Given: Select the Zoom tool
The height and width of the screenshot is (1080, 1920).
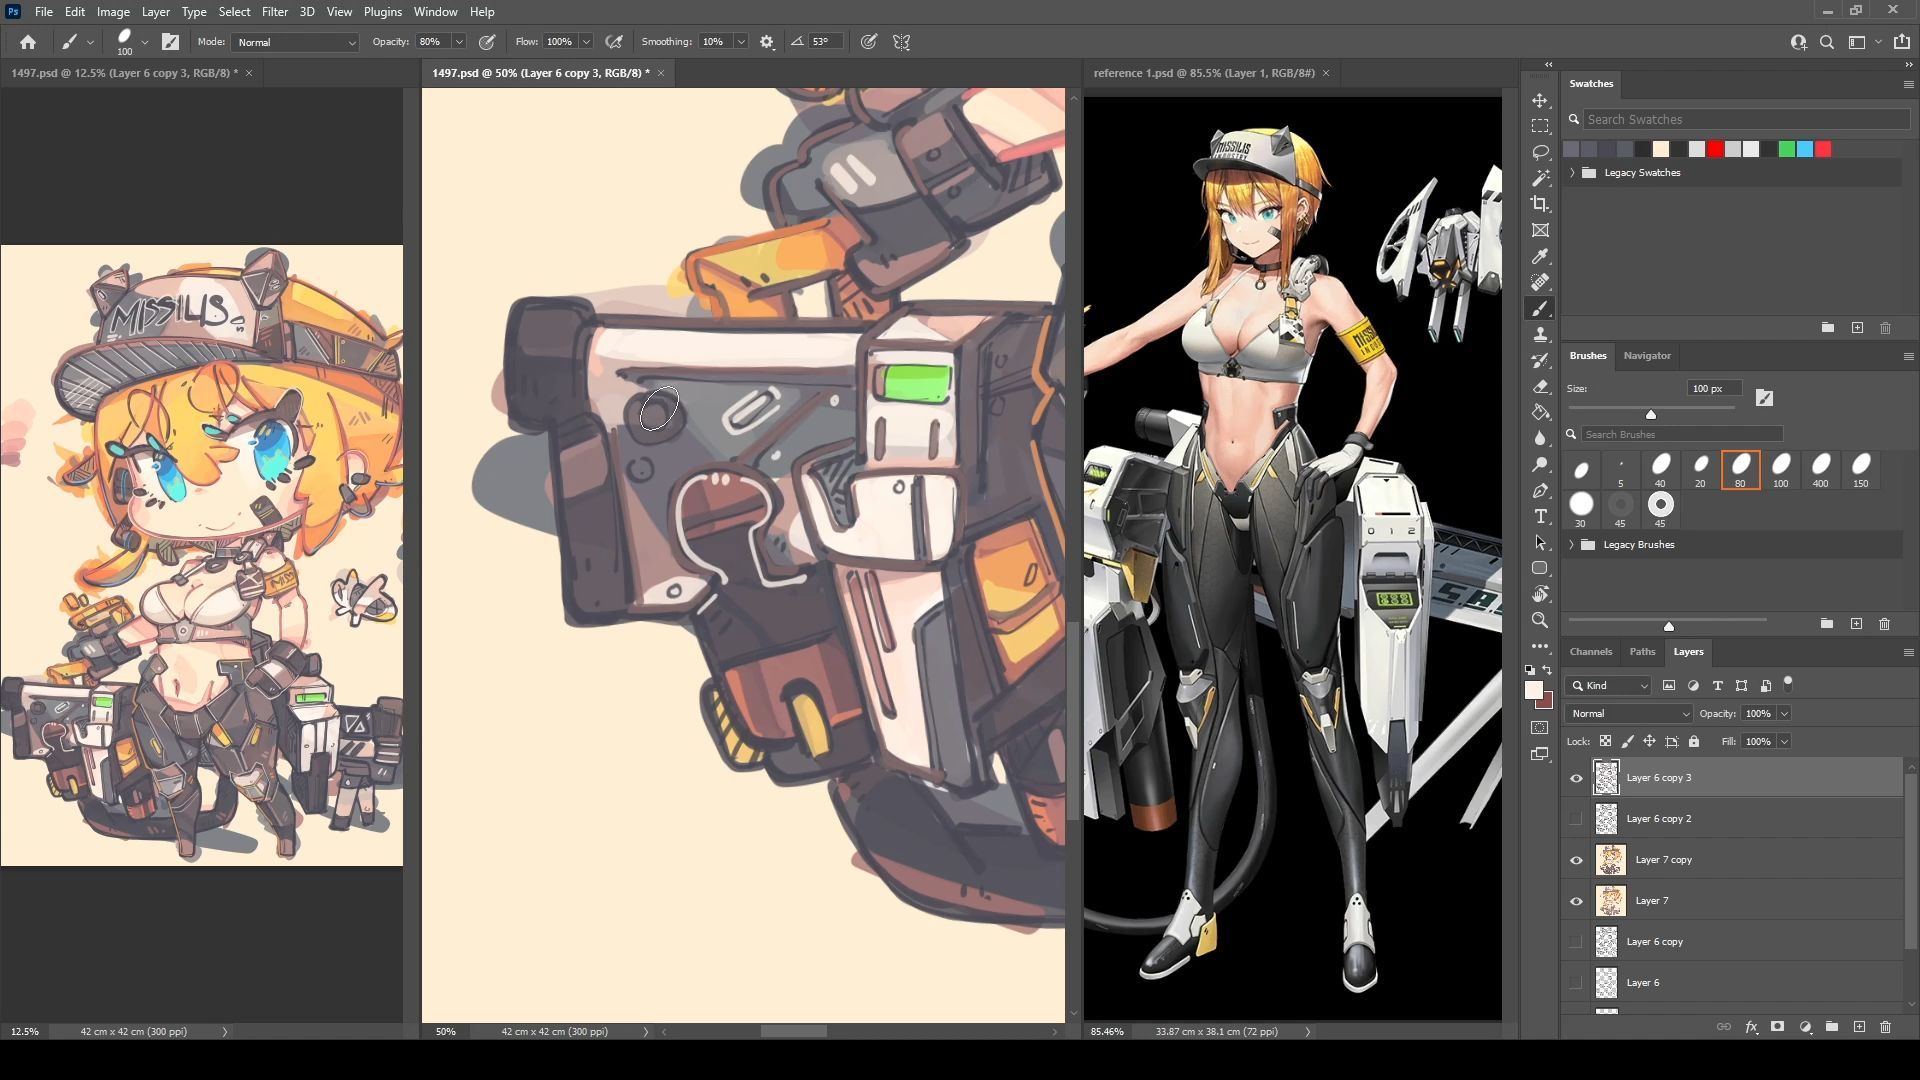Looking at the screenshot, I should pyautogui.click(x=1540, y=620).
